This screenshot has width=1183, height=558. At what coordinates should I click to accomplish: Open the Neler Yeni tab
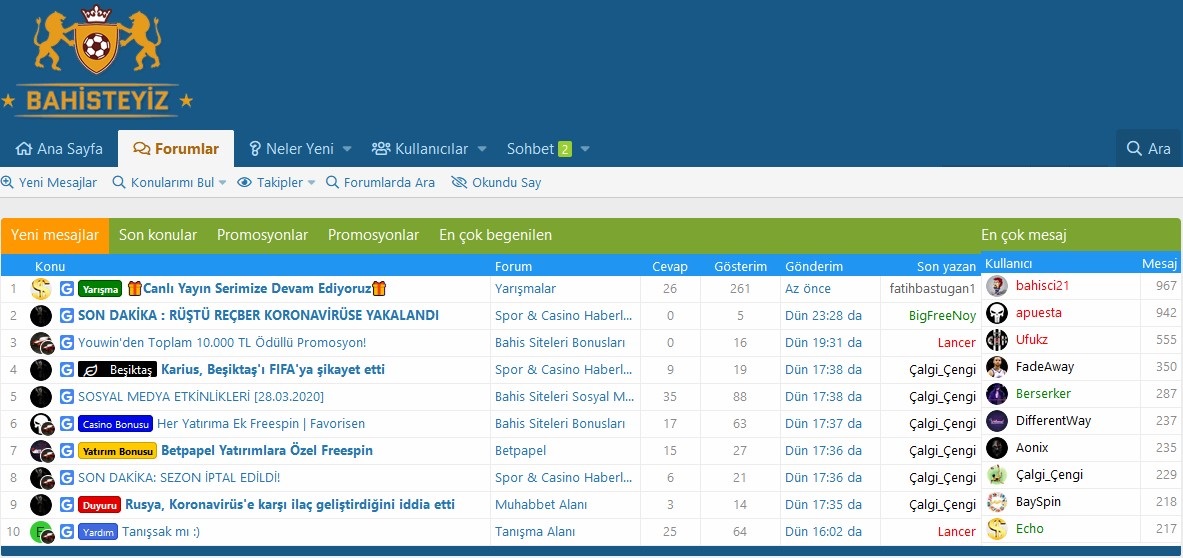click(x=291, y=149)
